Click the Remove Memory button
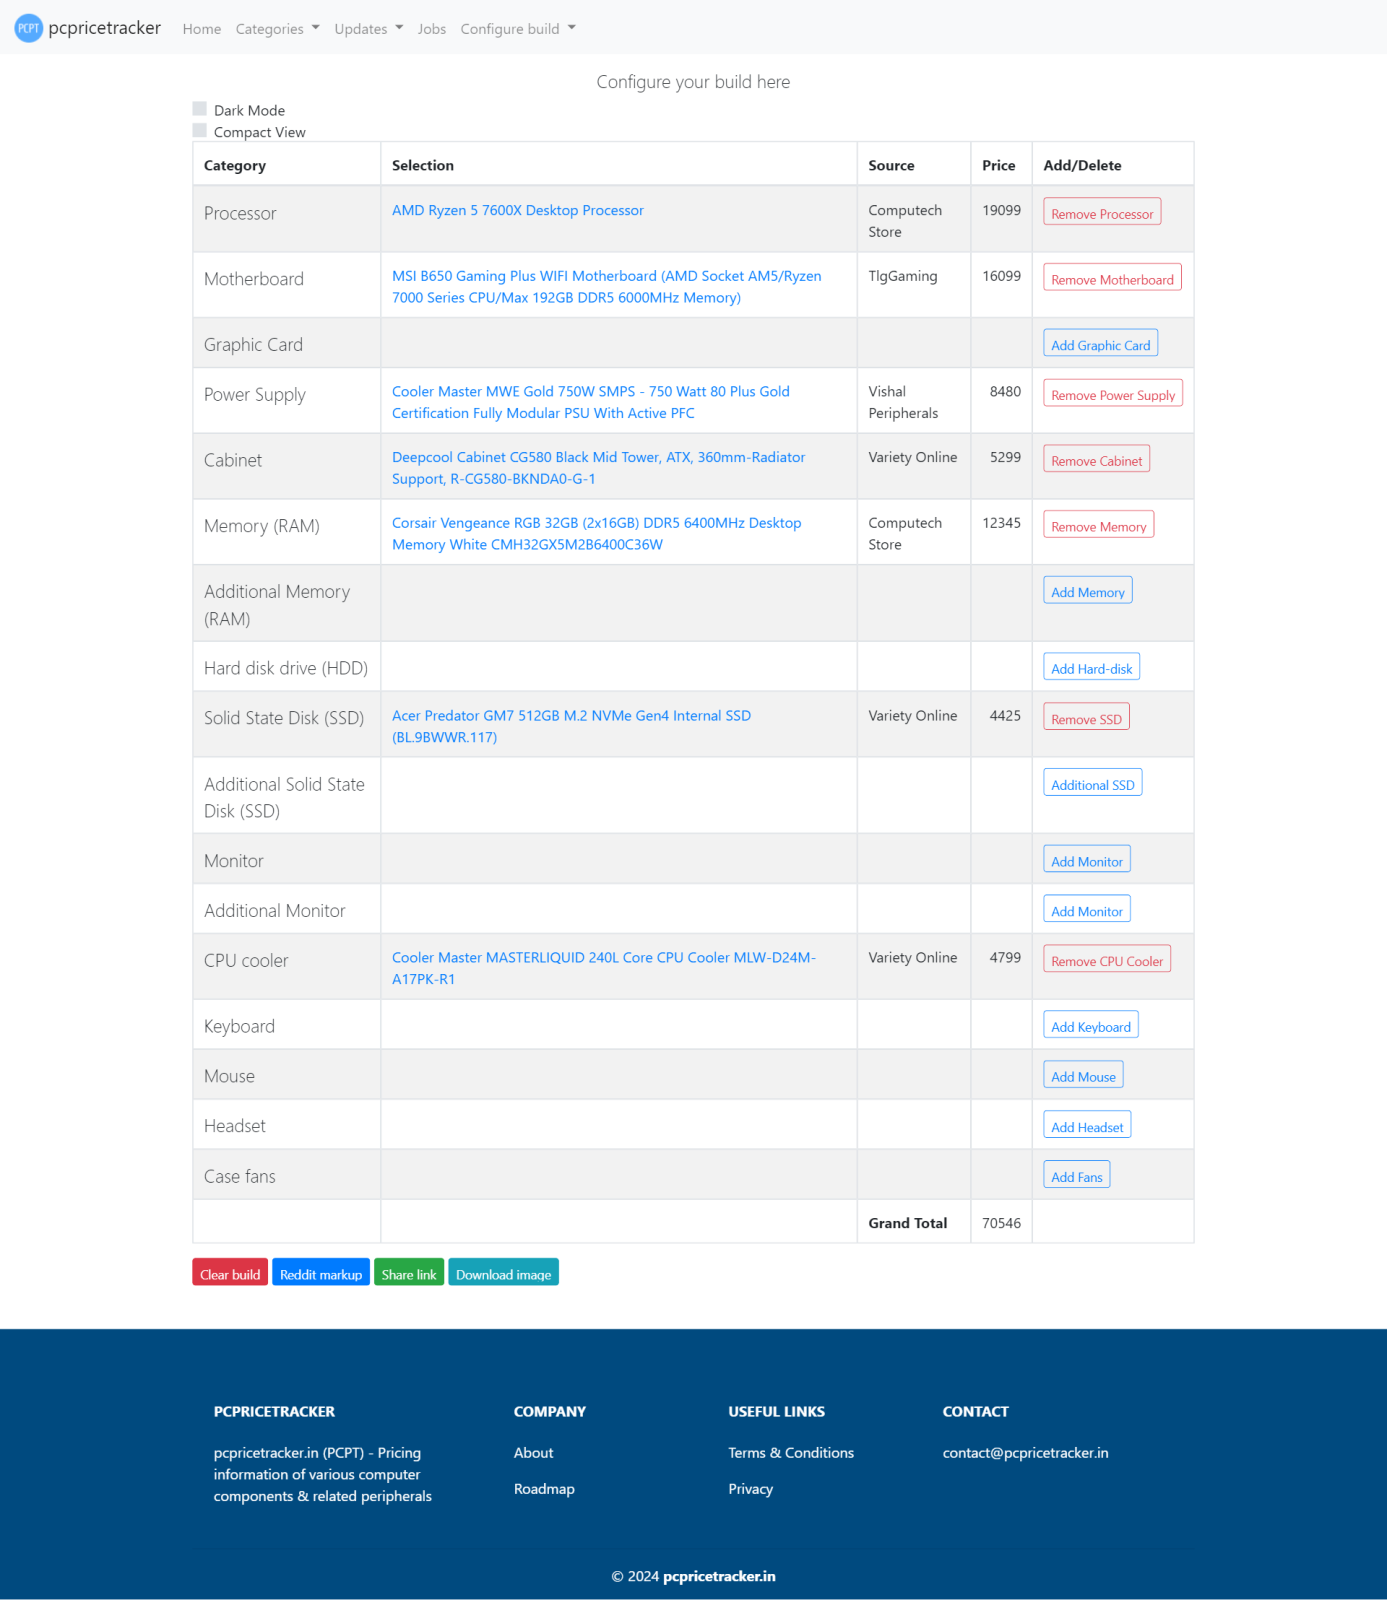Screen dimensions: 1387x1600 pyautogui.click(x=1098, y=526)
